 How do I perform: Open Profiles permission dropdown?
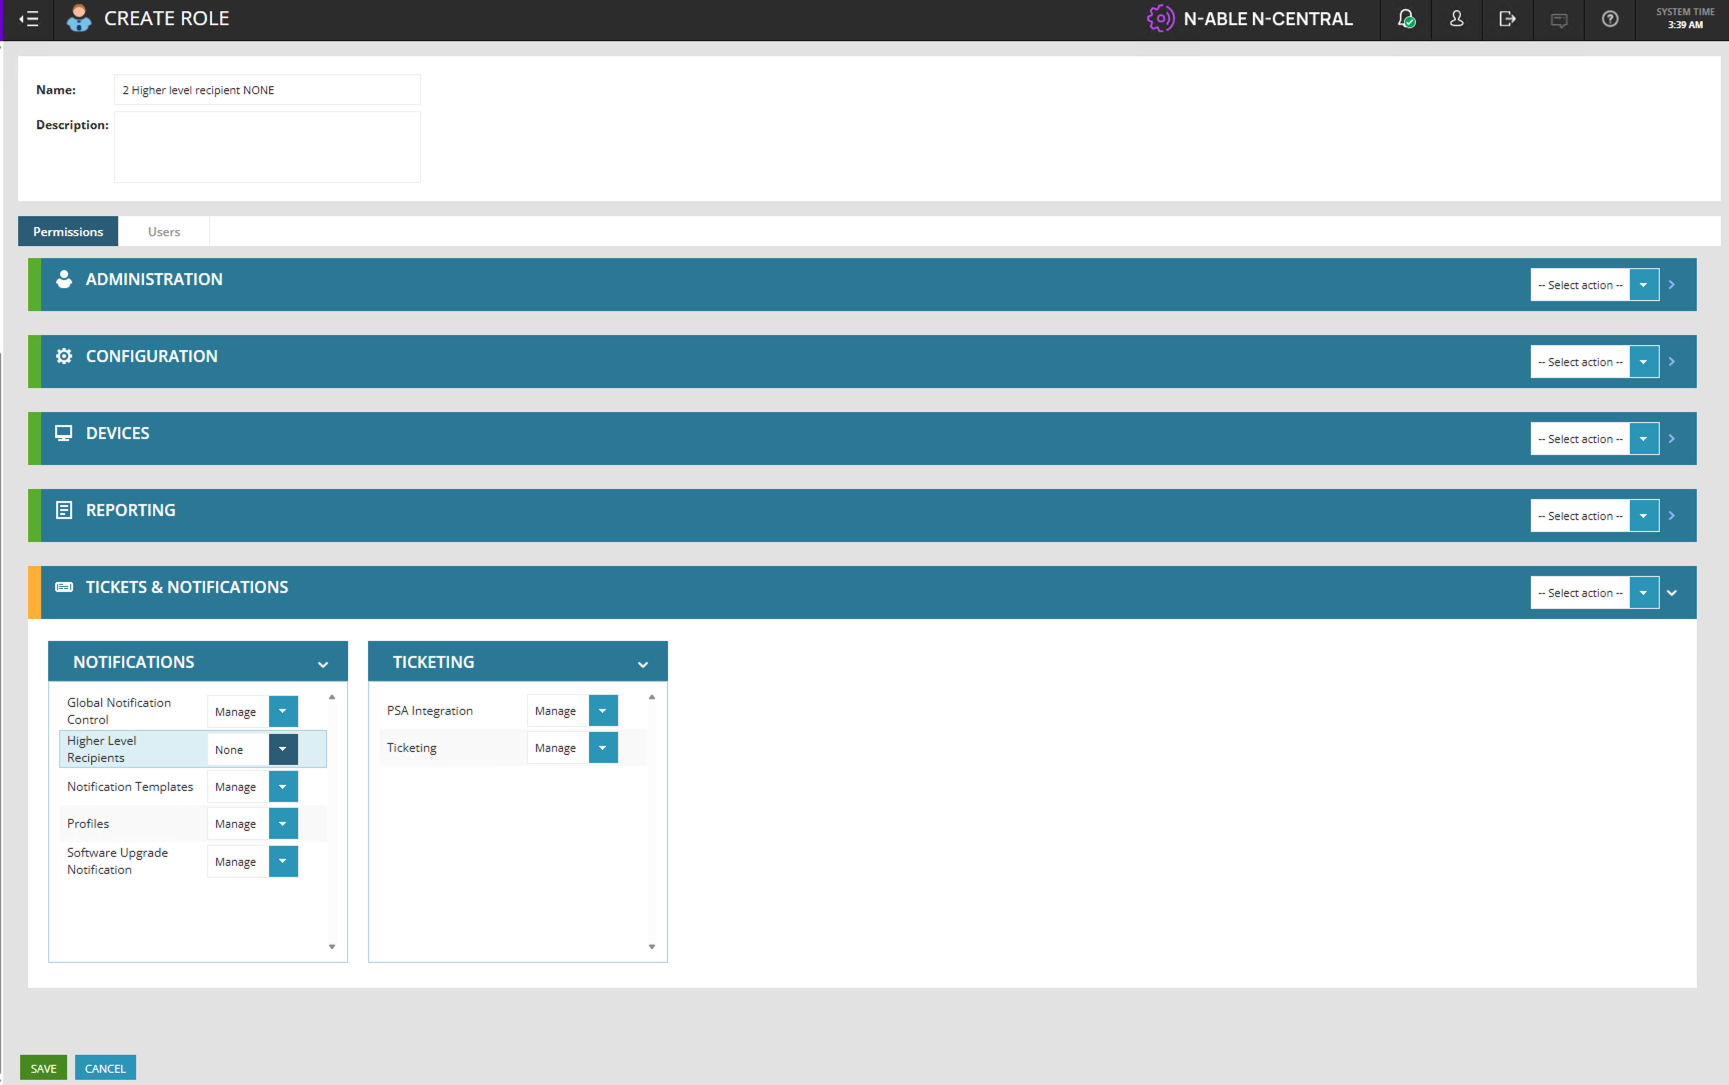point(283,824)
